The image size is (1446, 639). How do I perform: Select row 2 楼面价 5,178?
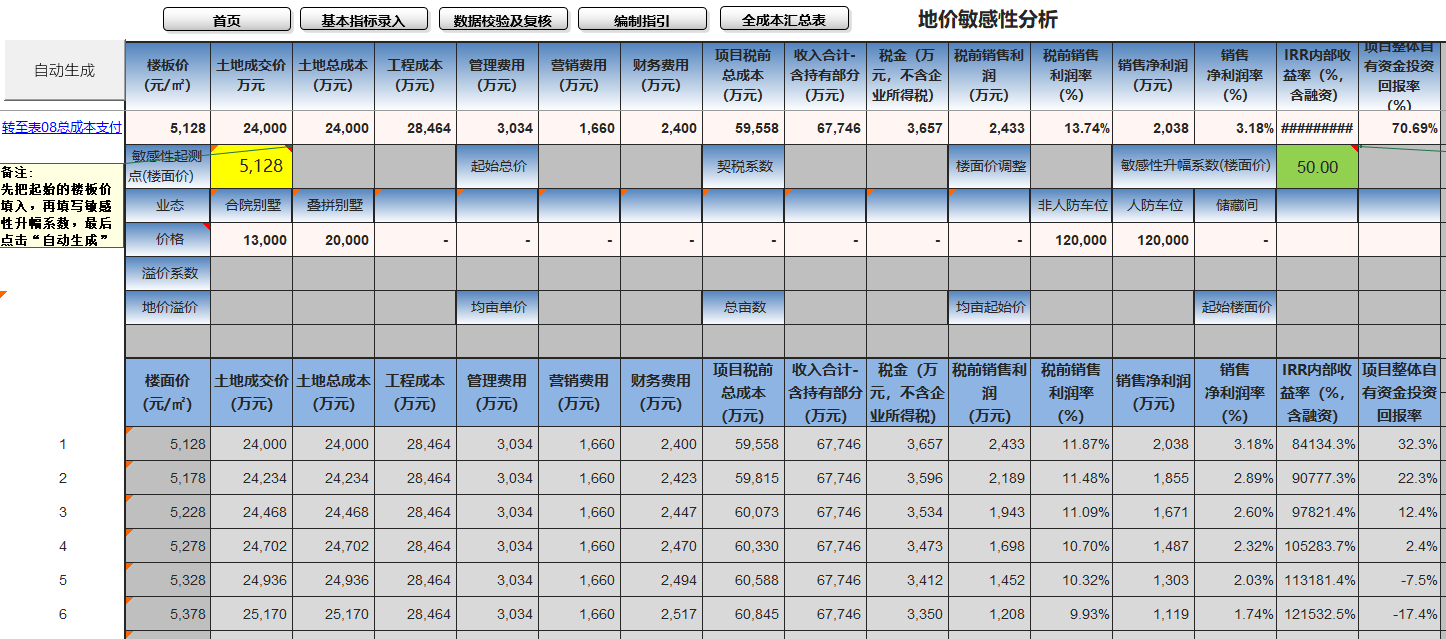pos(168,478)
